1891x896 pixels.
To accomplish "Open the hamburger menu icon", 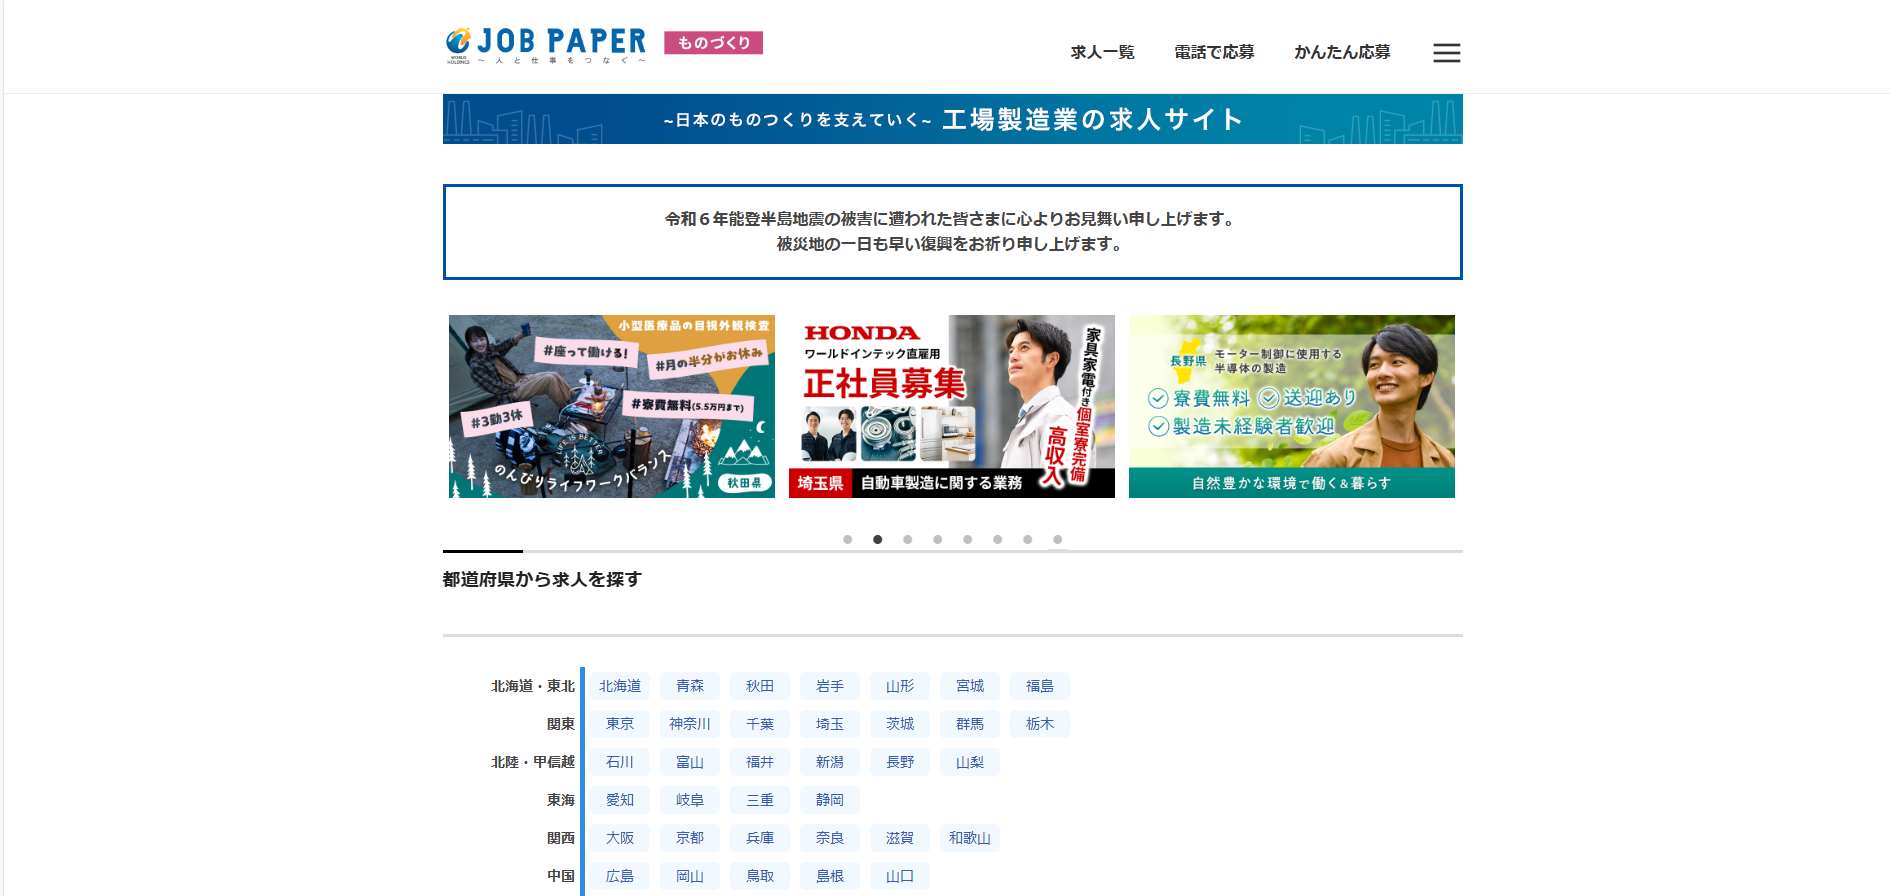I will point(1446,53).
